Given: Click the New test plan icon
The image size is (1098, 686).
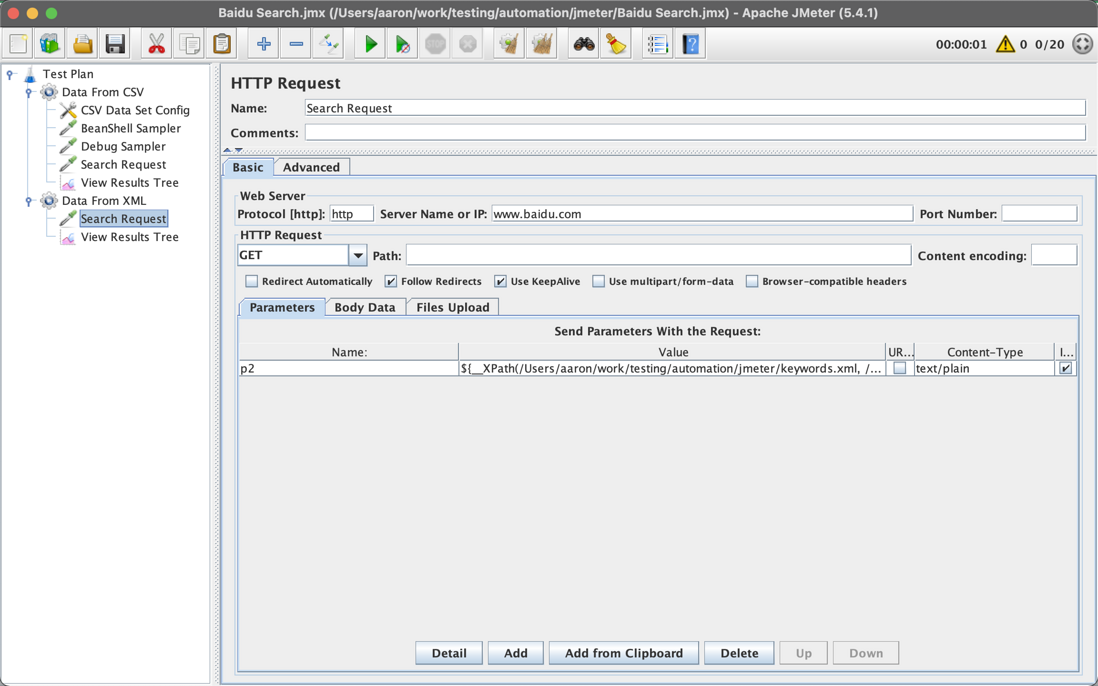Looking at the screenshot, I should point(18,44).
